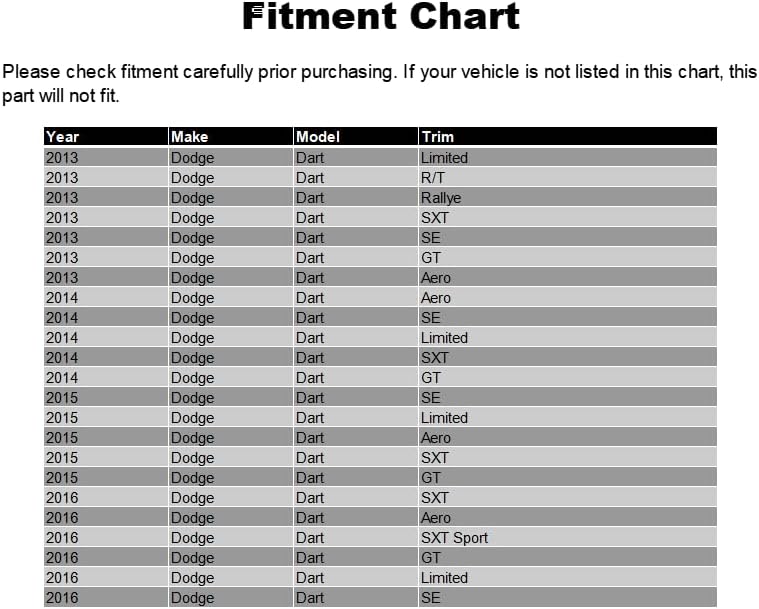Select the 2013 Limited trim cell

[x=567, y=157]
